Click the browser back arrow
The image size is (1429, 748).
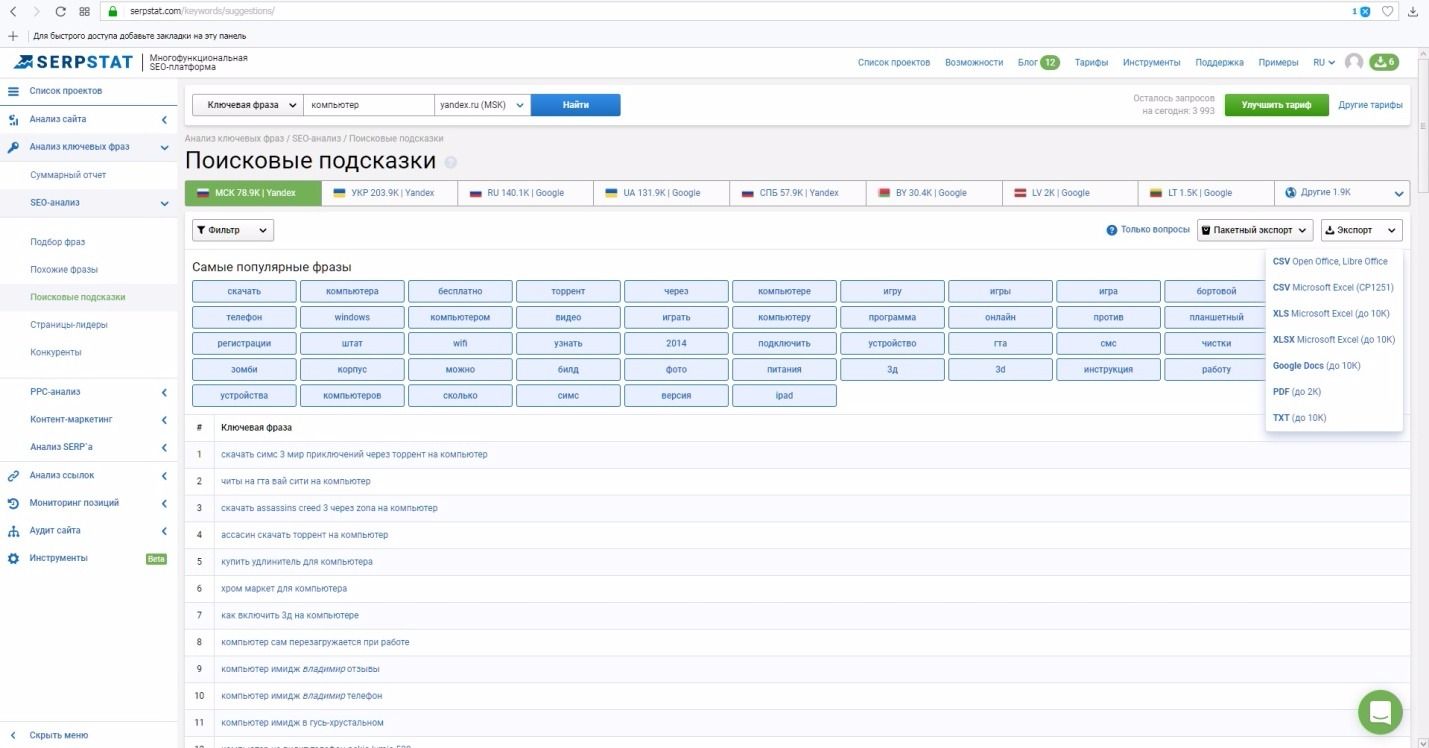coord(13,11)
